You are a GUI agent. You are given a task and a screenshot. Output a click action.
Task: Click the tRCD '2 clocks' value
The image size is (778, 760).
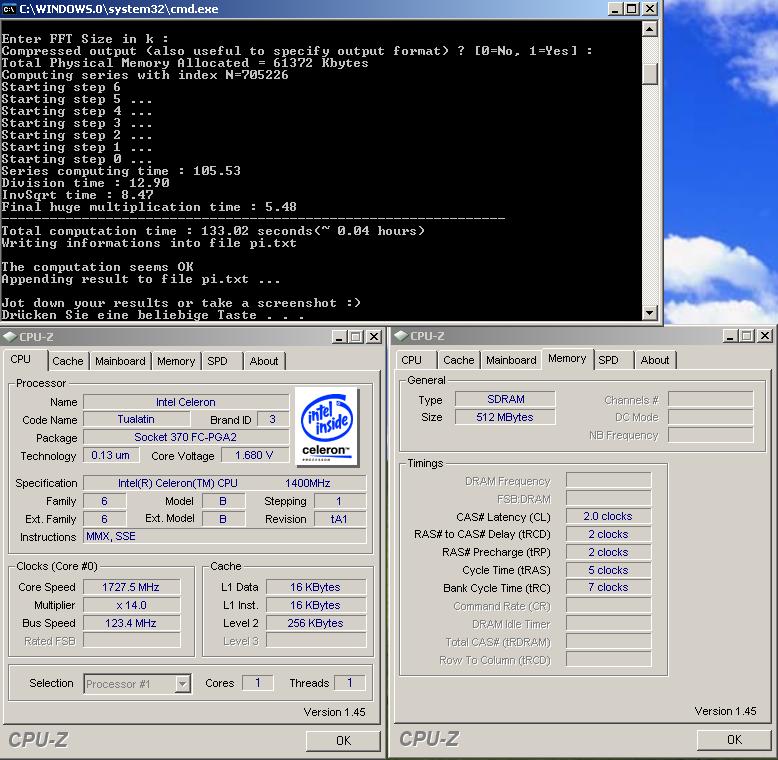[x=608, y=534]
